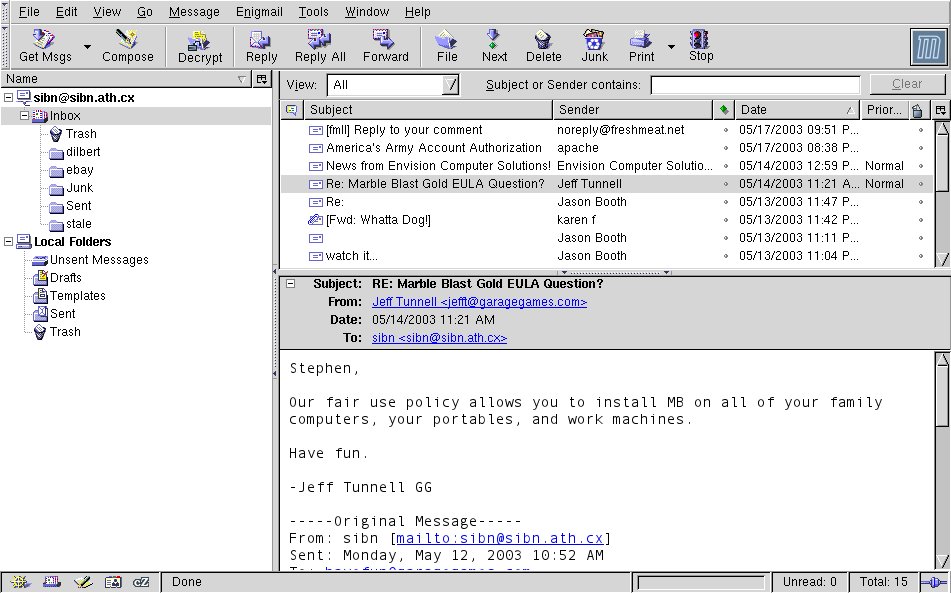Screen dimensions: 951x593
Task: Open the File menu
Action: click(x=29, y=12)
